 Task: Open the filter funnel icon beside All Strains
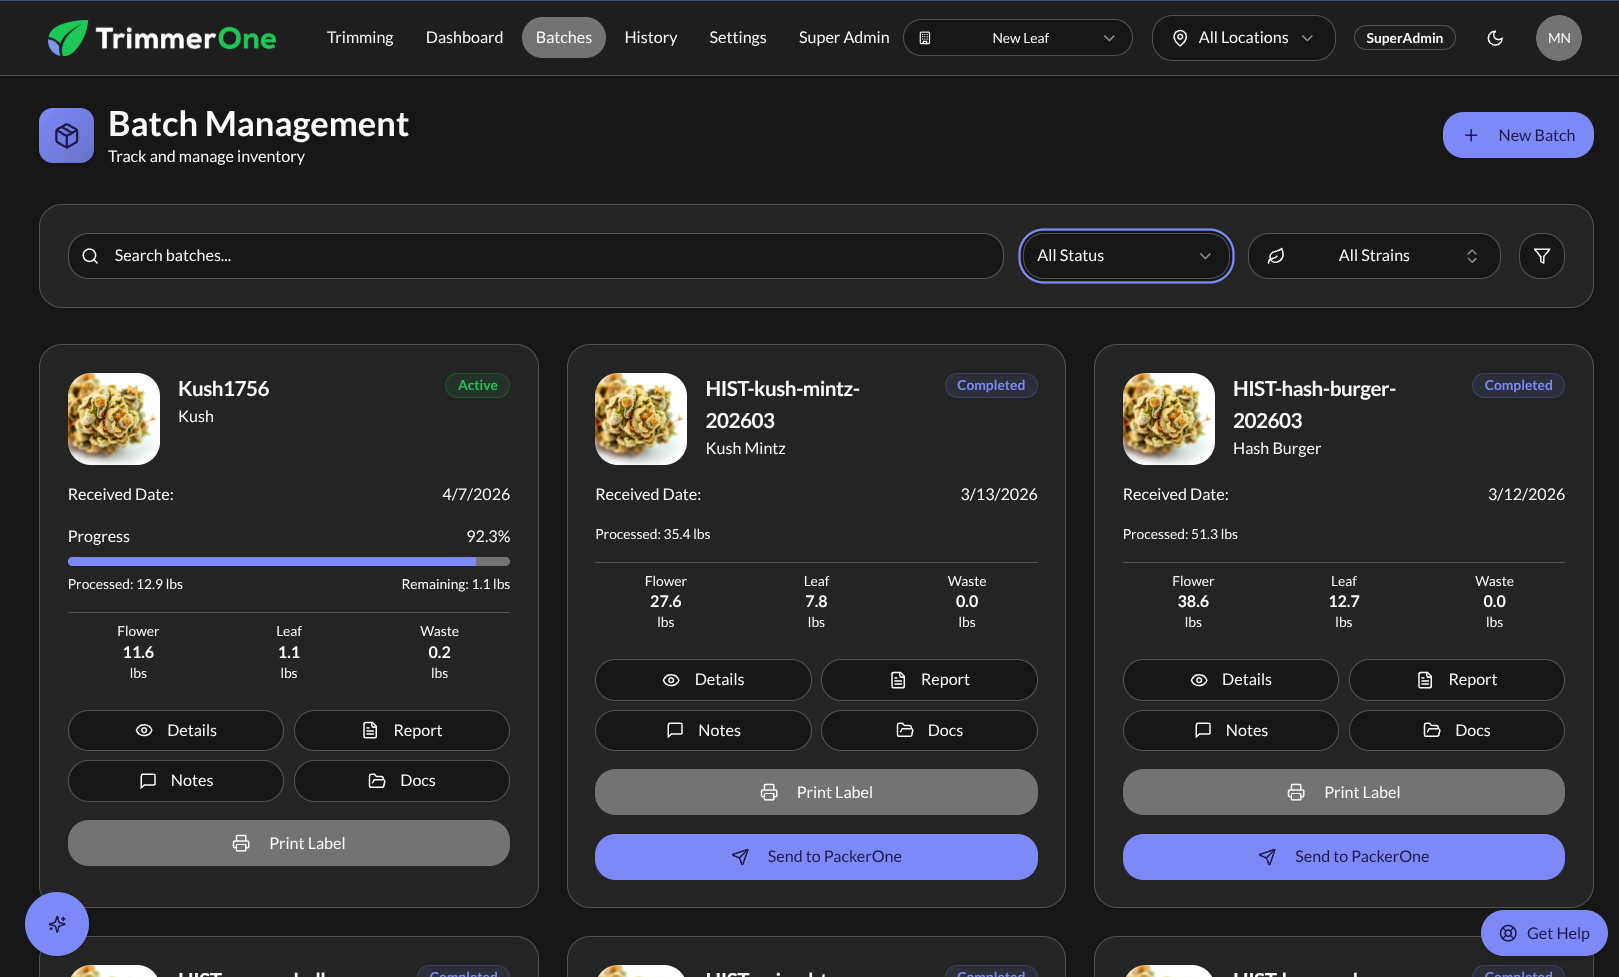pos(1541,255)
